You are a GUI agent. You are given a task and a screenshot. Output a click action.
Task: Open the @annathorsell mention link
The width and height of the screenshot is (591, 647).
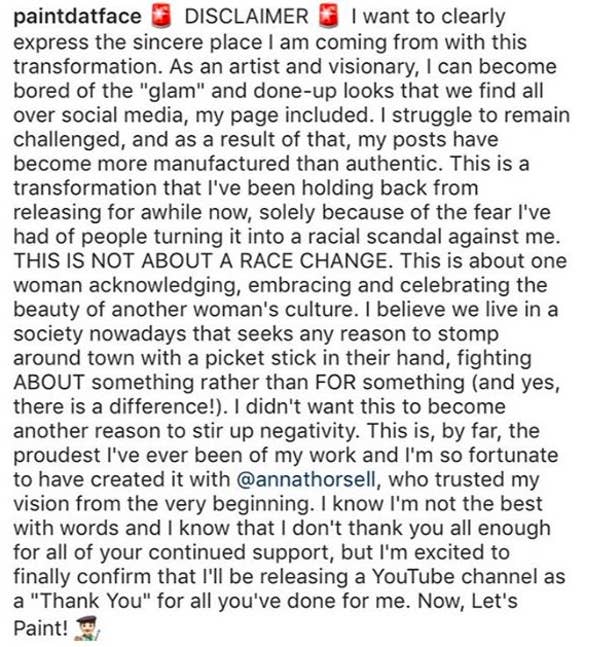(x=306, y=479)
